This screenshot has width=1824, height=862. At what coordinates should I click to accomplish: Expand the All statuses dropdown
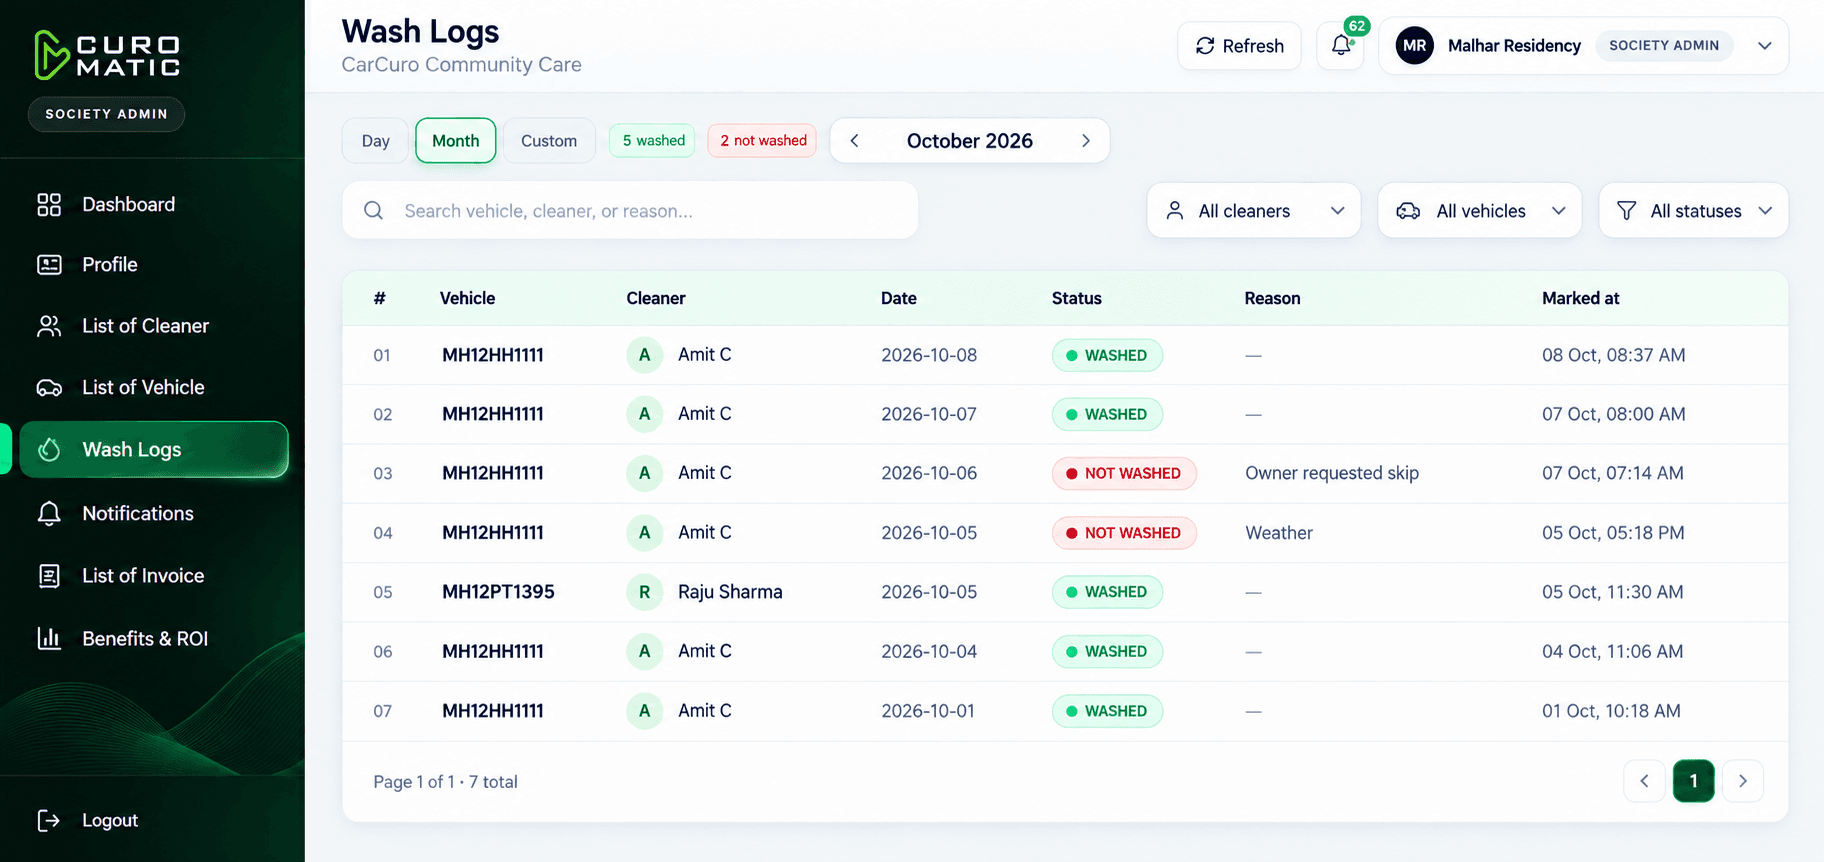pyautogui.click(x=1694, y=211)
